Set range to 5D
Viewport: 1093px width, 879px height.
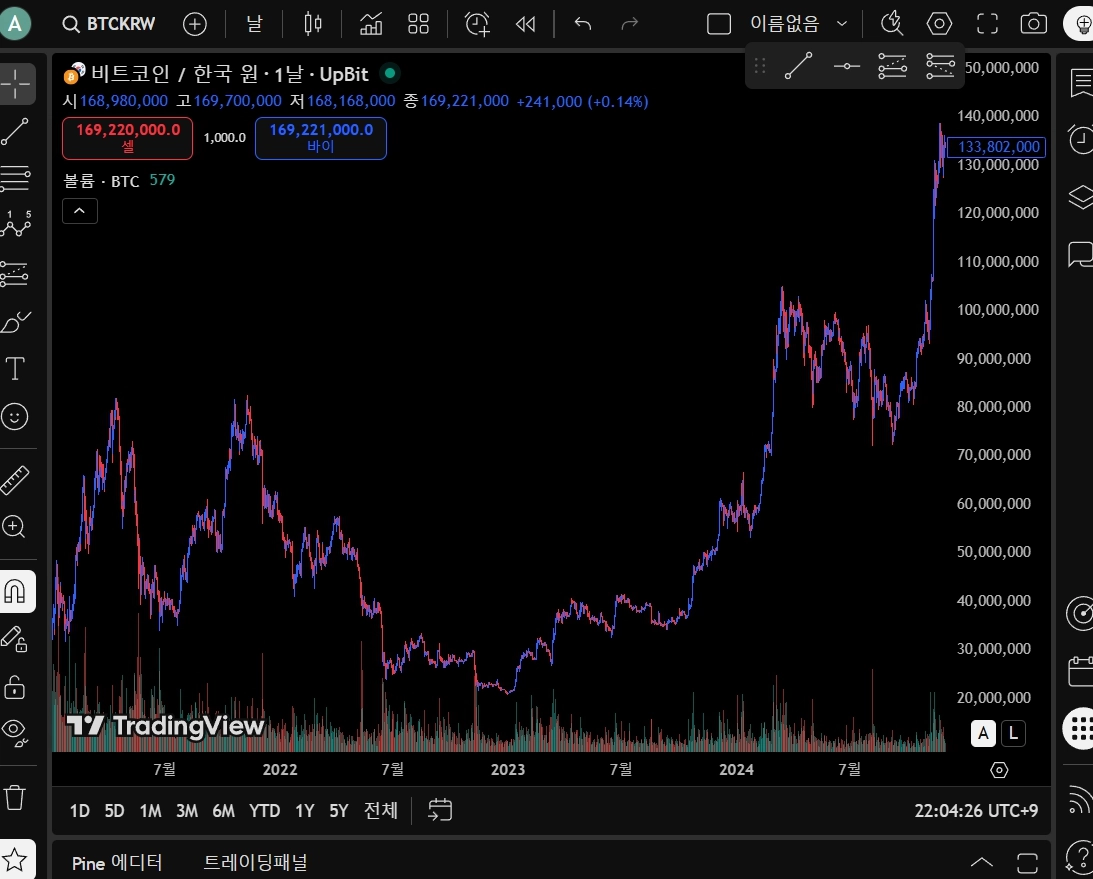(x=114, y=811)
